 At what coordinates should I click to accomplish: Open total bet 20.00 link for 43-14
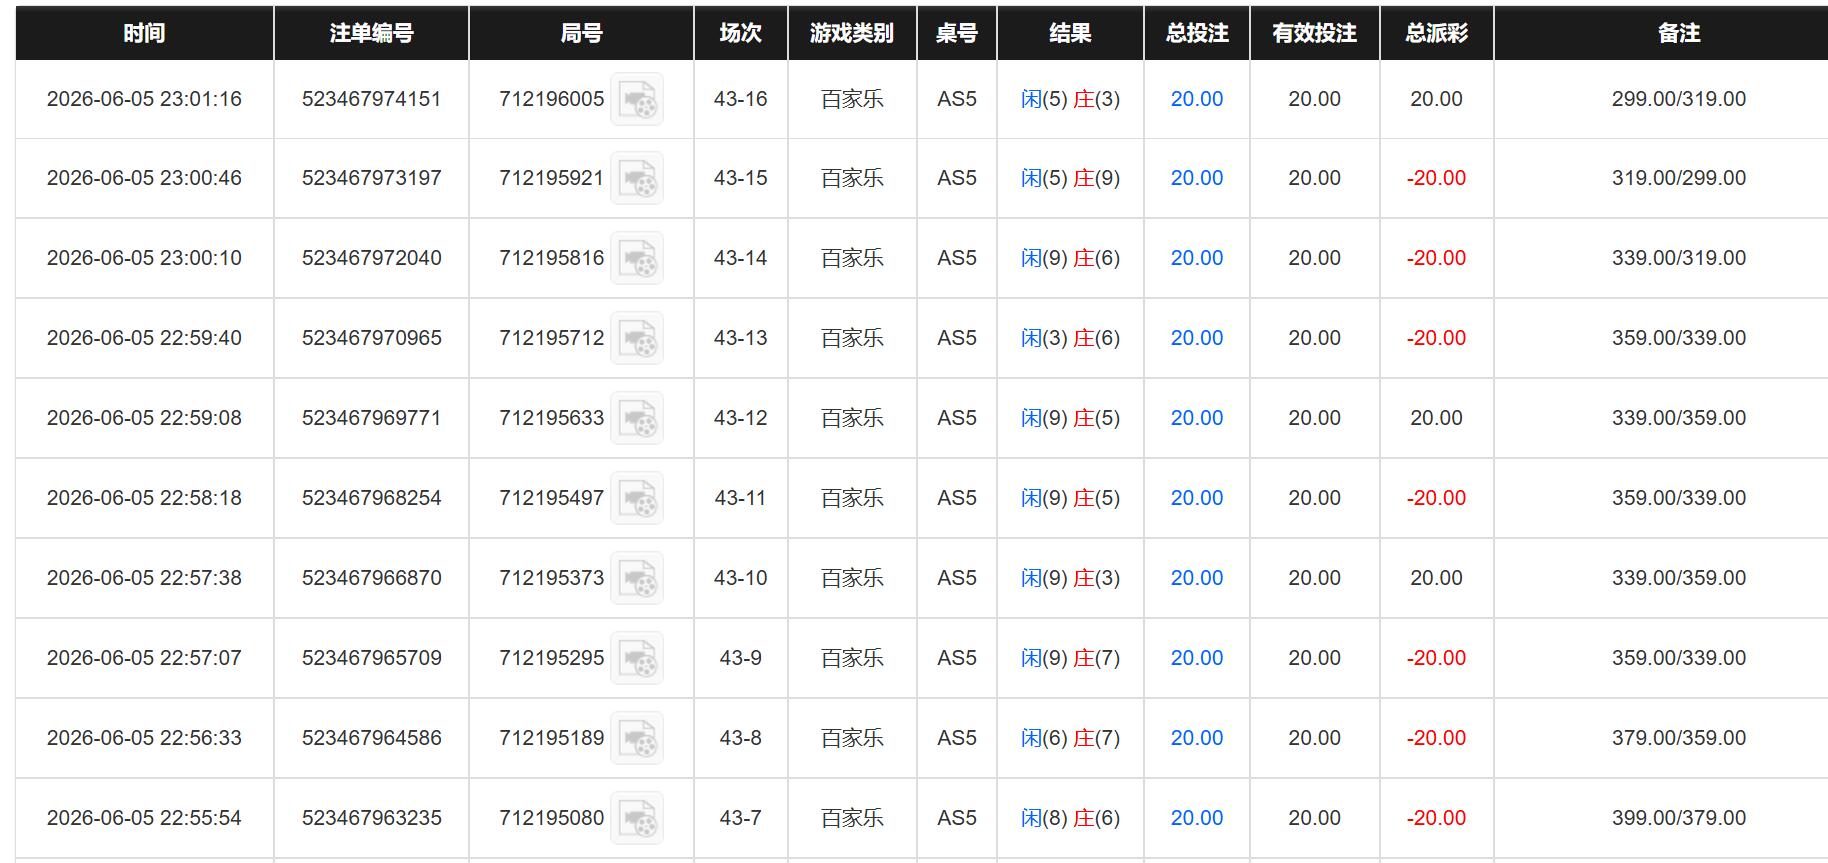[1197, 258]
